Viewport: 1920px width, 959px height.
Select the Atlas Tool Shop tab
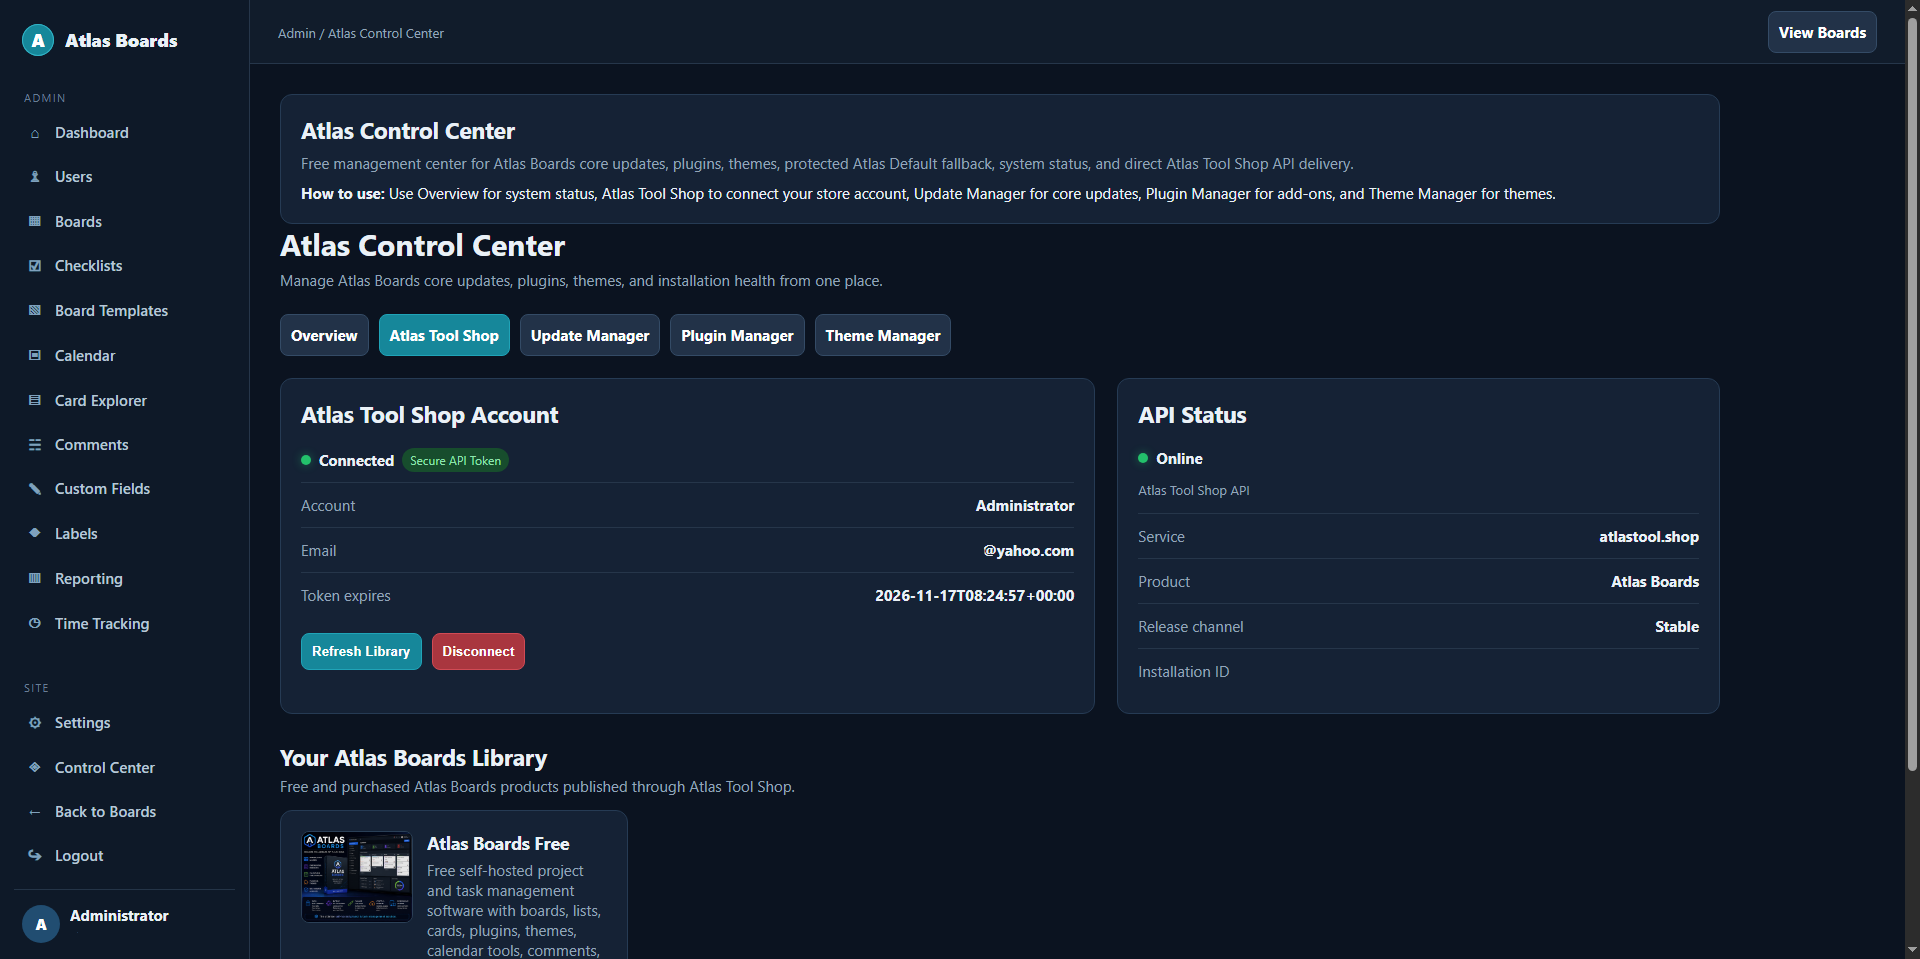point(444,336)
